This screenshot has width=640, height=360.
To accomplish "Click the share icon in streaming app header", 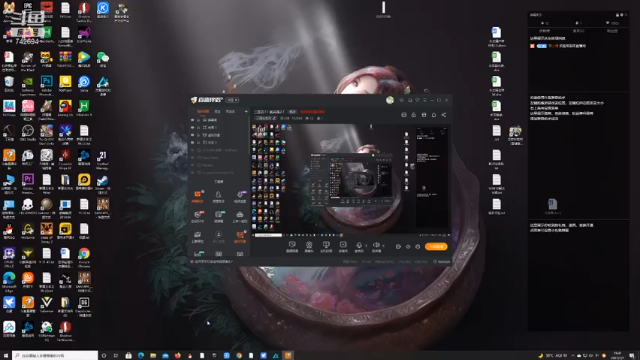I will [x=444, y=115].
